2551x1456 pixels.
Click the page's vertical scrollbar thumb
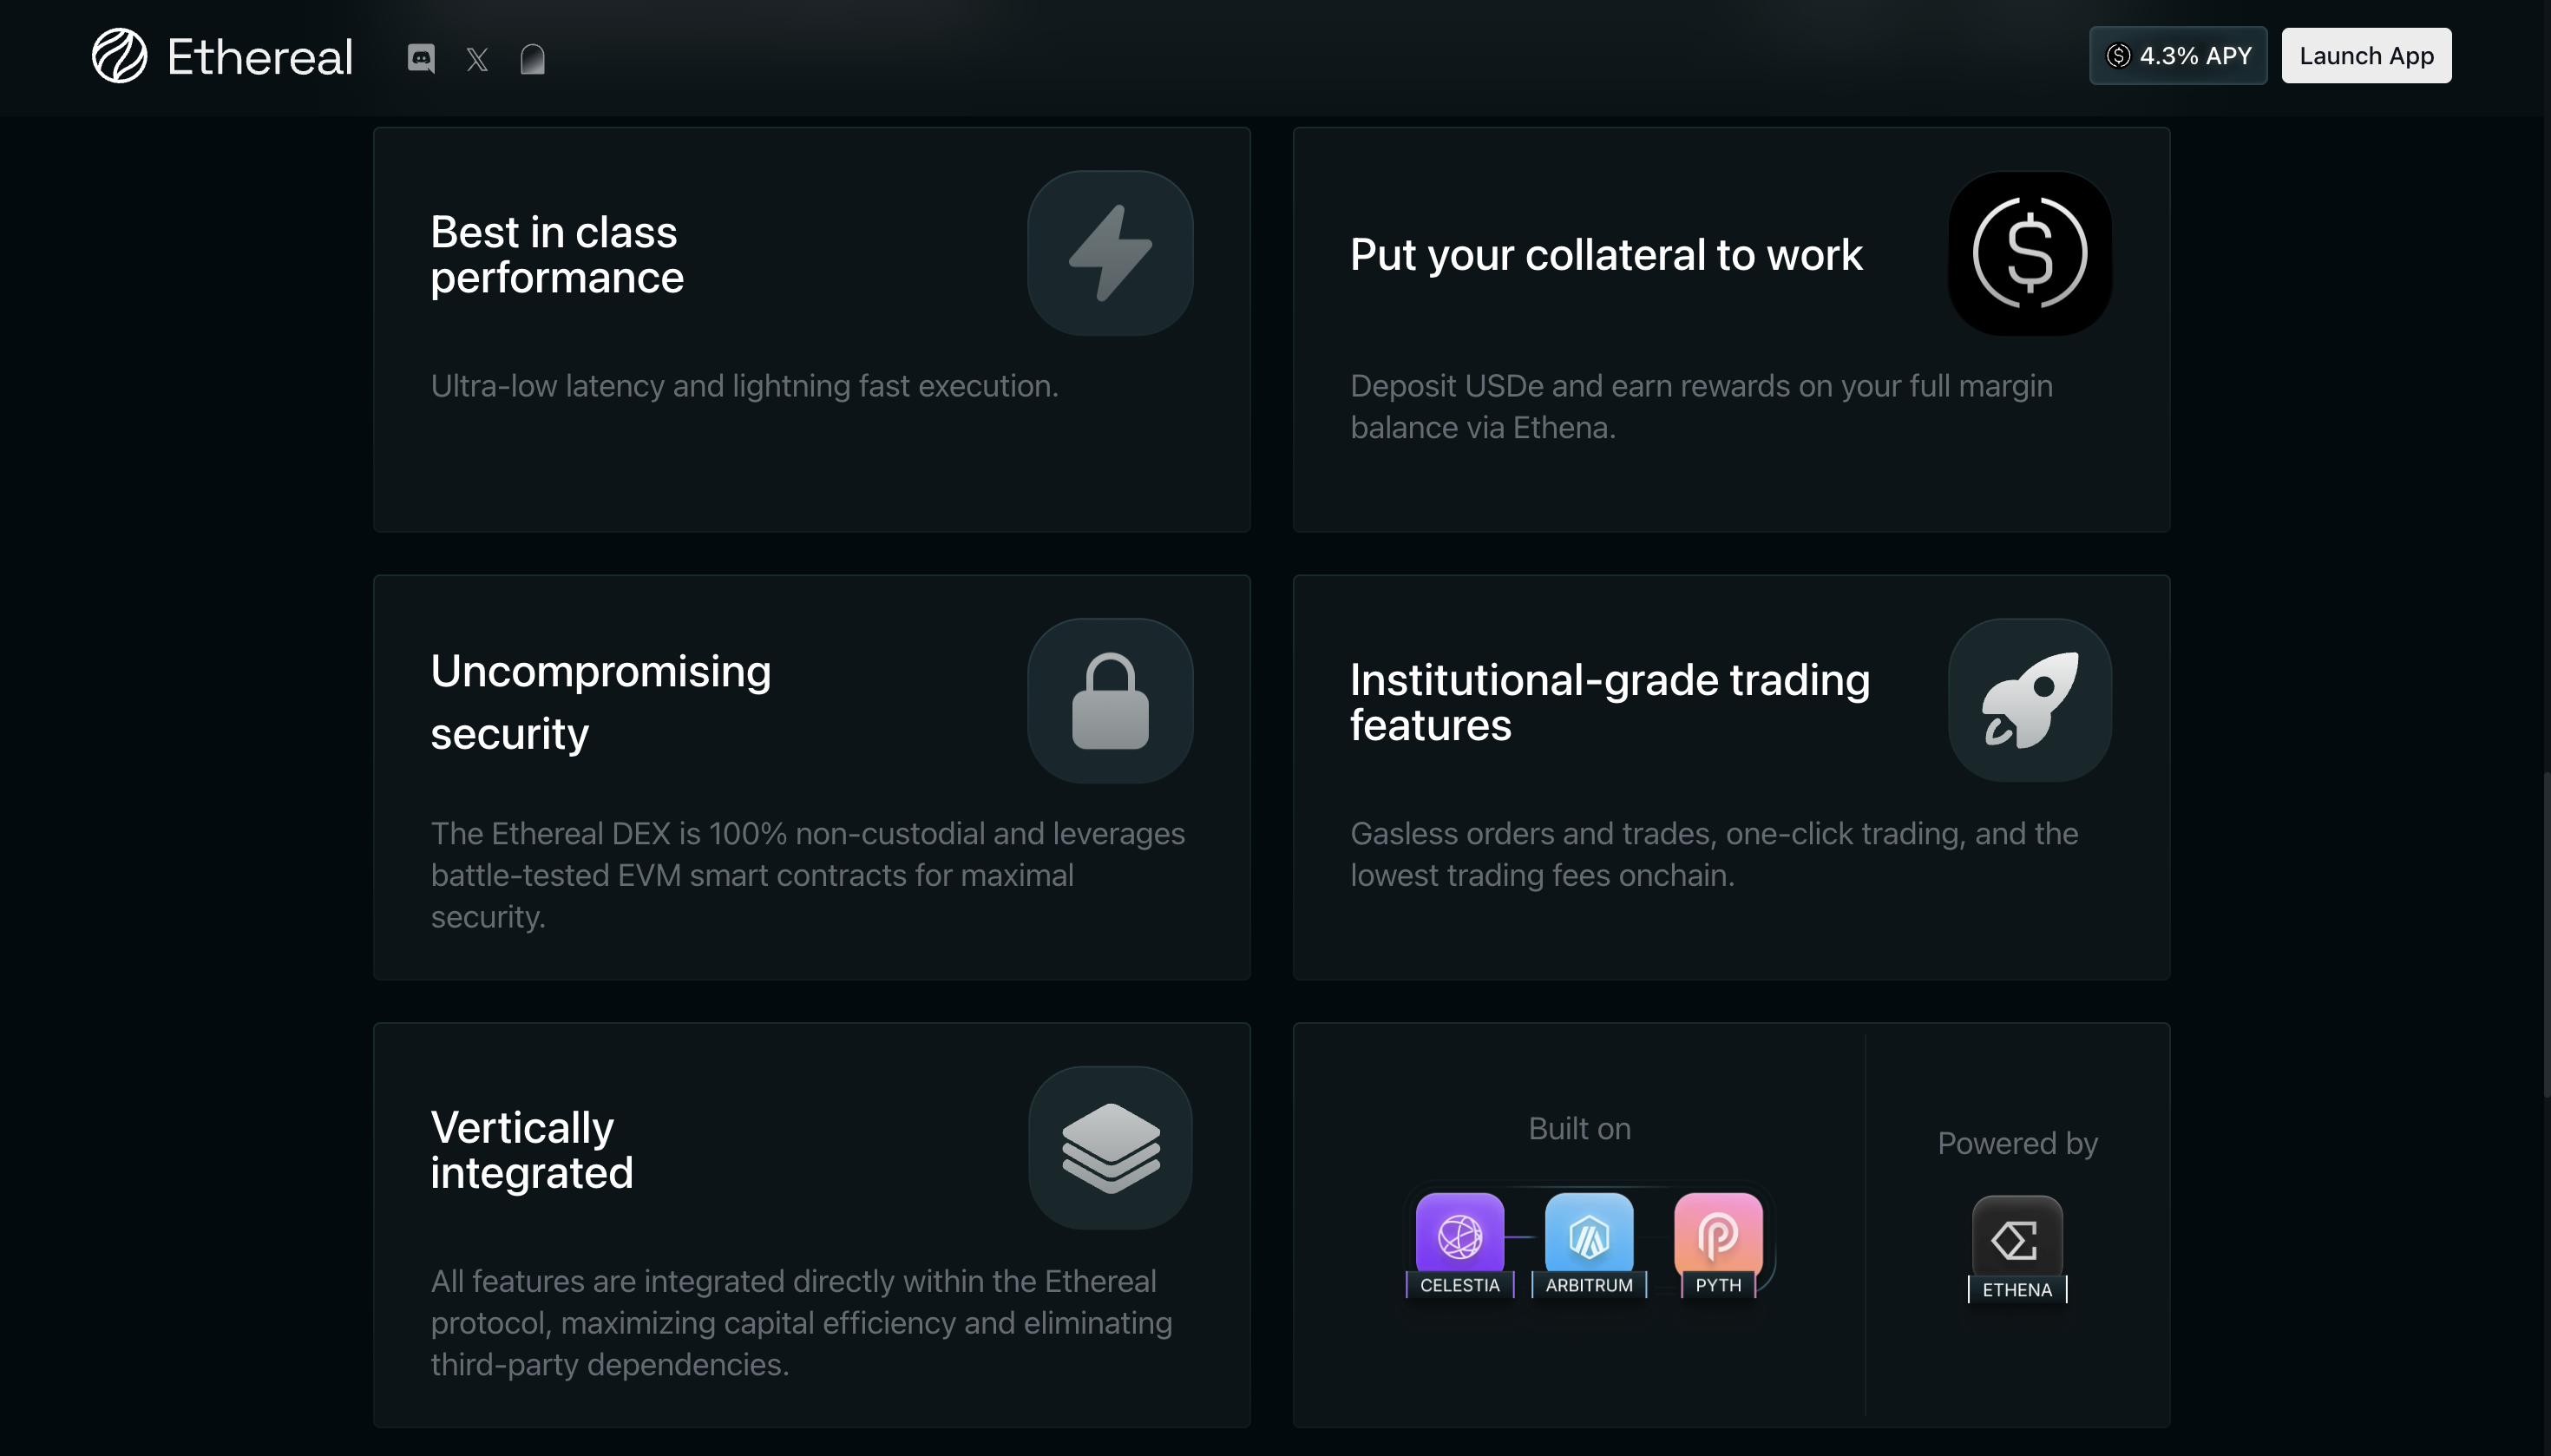(2545, 935)
